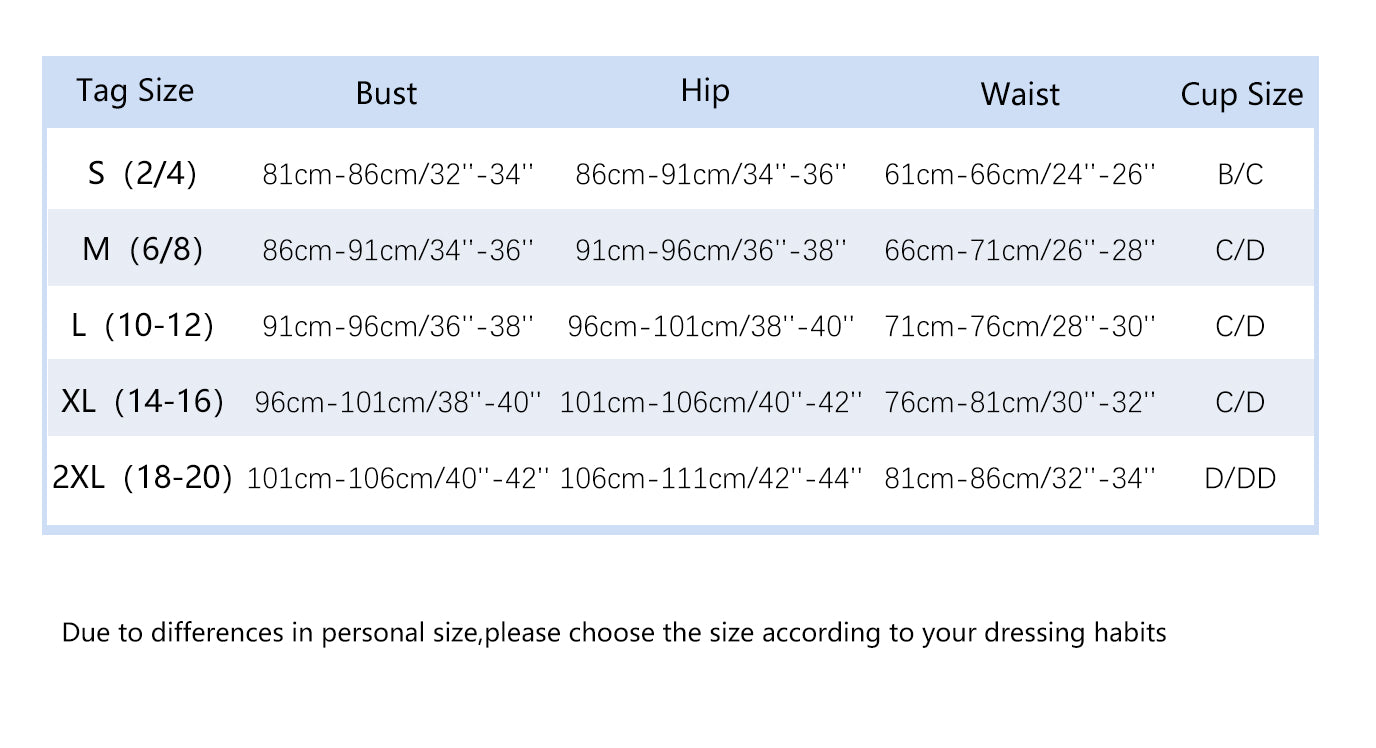
Task: Click the Cup Size column header
Action: (1242, 95)
